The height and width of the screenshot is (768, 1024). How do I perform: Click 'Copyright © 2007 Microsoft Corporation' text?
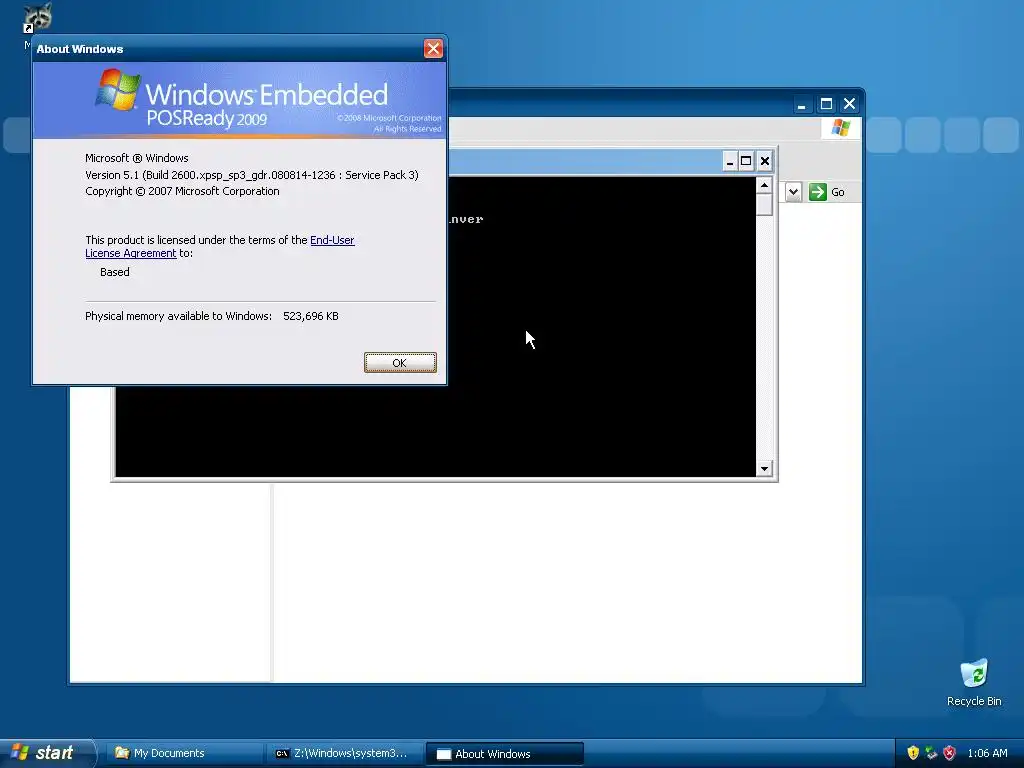tap(182, 191)
